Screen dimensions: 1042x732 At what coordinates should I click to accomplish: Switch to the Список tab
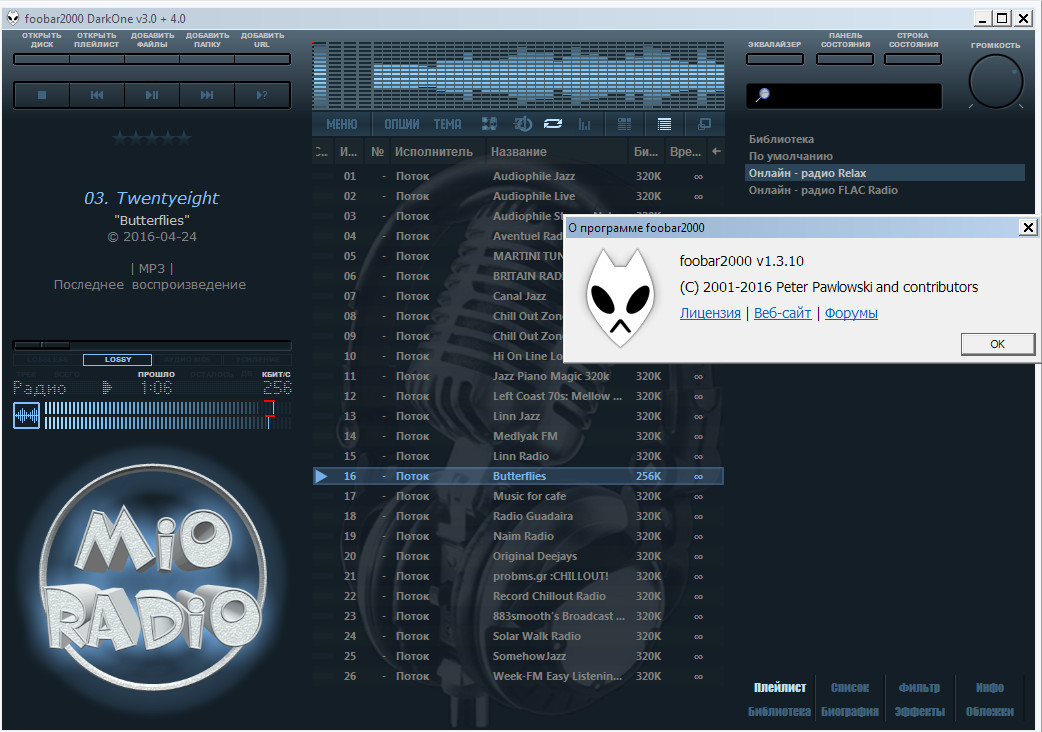(x=850, y=687)
